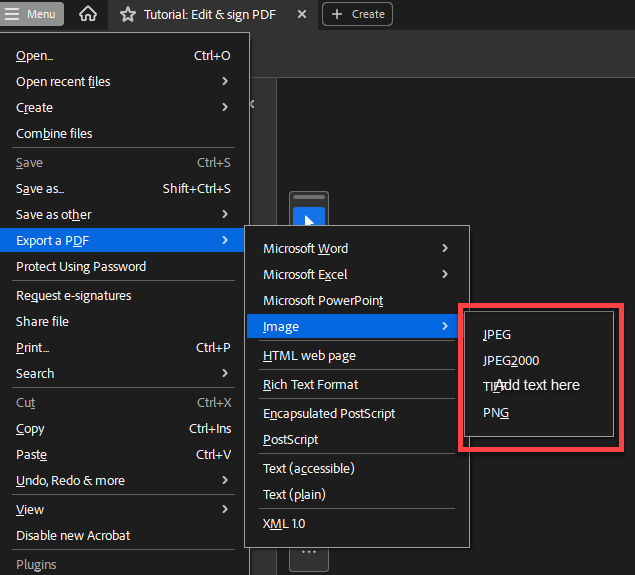Click Request e-signatures menu item
Screen dimensions: 635x575
pos(74,296)
